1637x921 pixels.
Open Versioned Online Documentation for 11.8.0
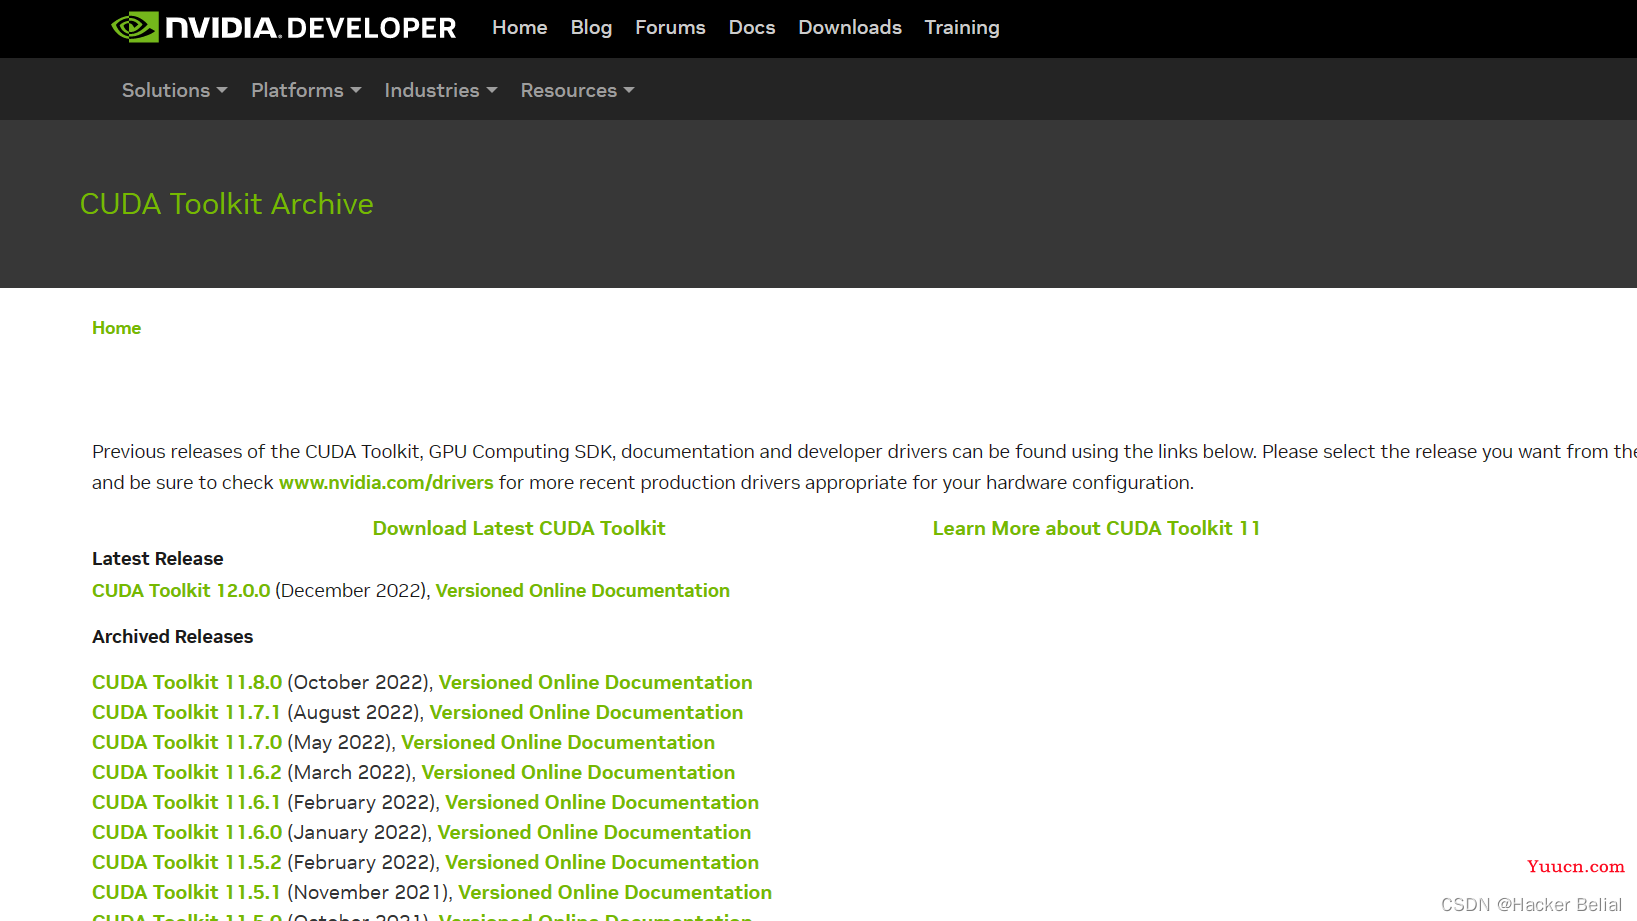pos(595,682)
